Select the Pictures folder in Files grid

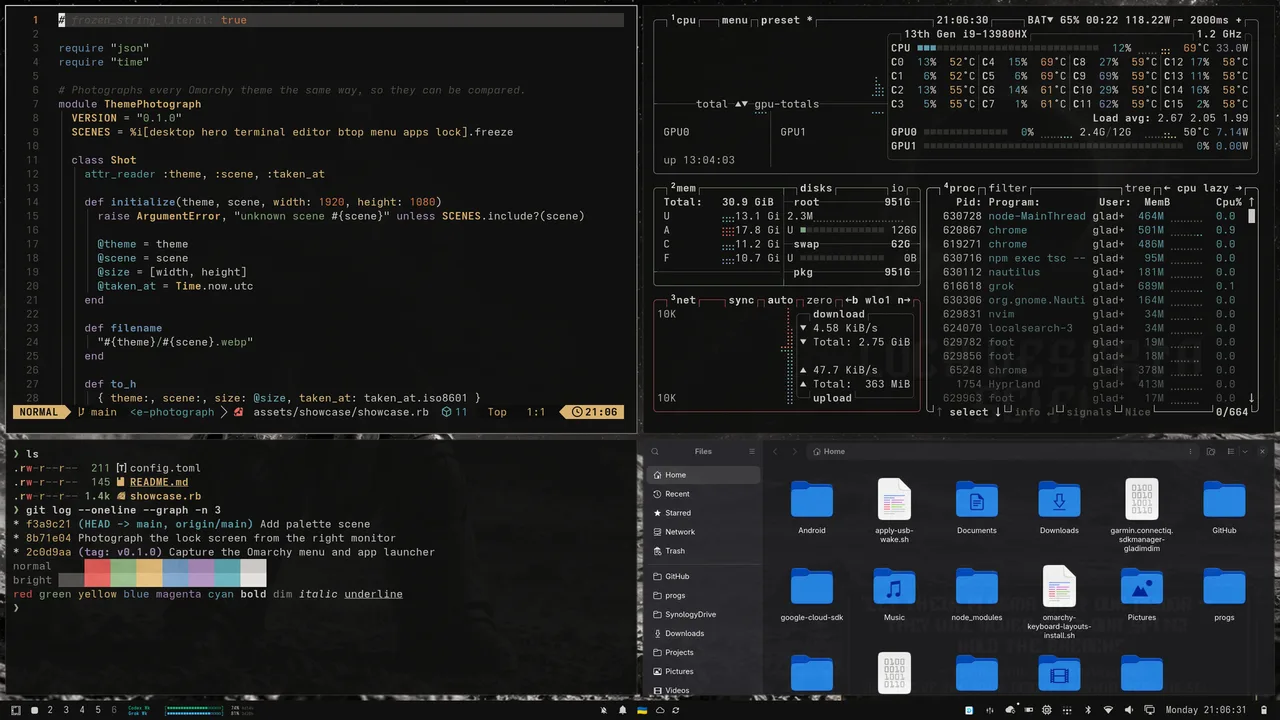tap(1142, 587)
